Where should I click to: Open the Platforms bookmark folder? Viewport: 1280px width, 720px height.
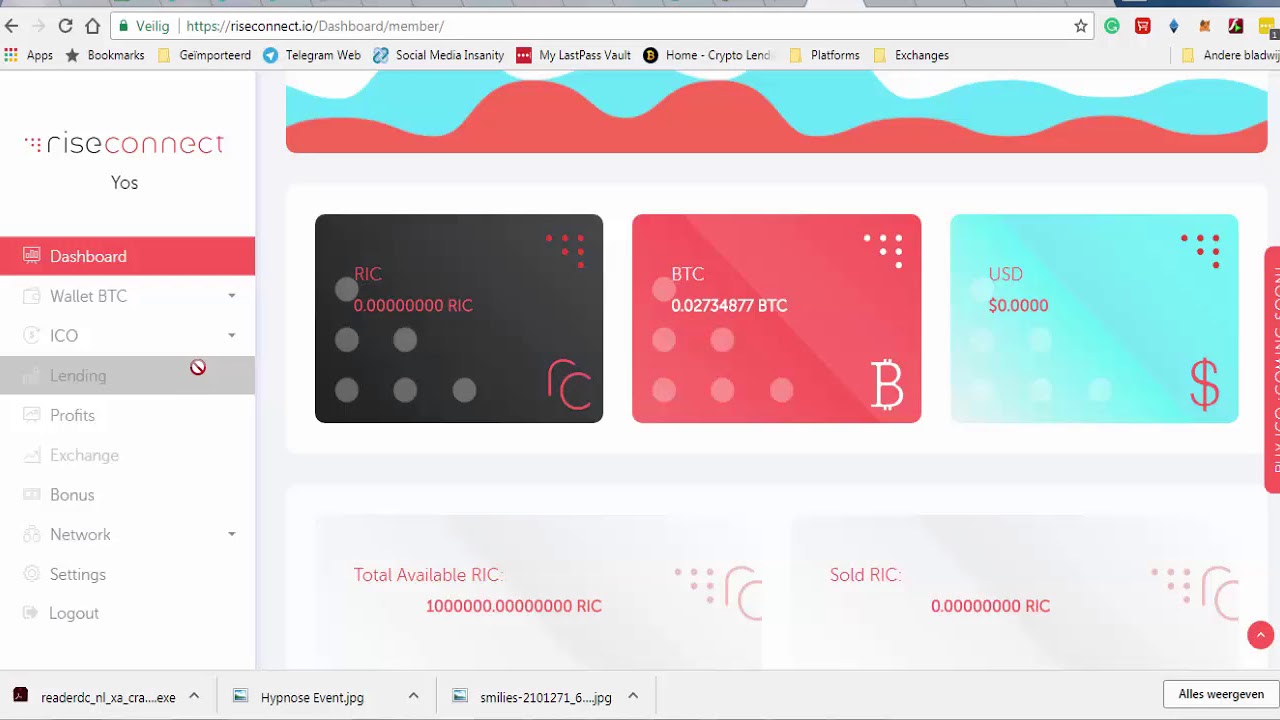point(825,55)
